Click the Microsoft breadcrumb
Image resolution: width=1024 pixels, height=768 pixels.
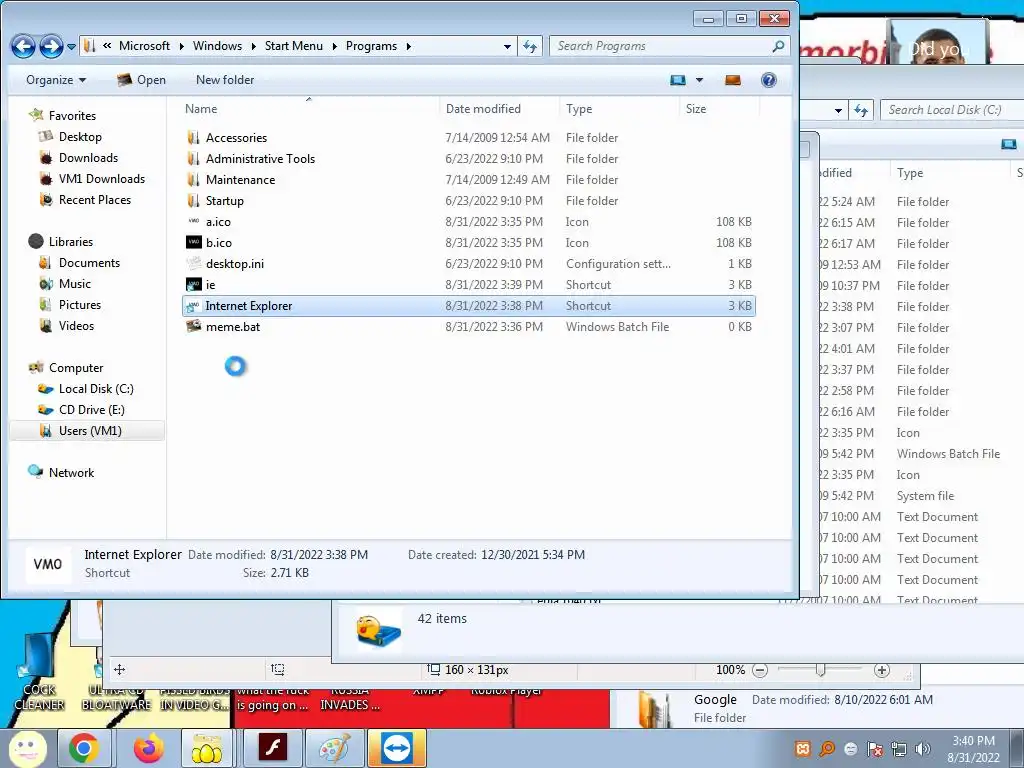coord(144,46)
